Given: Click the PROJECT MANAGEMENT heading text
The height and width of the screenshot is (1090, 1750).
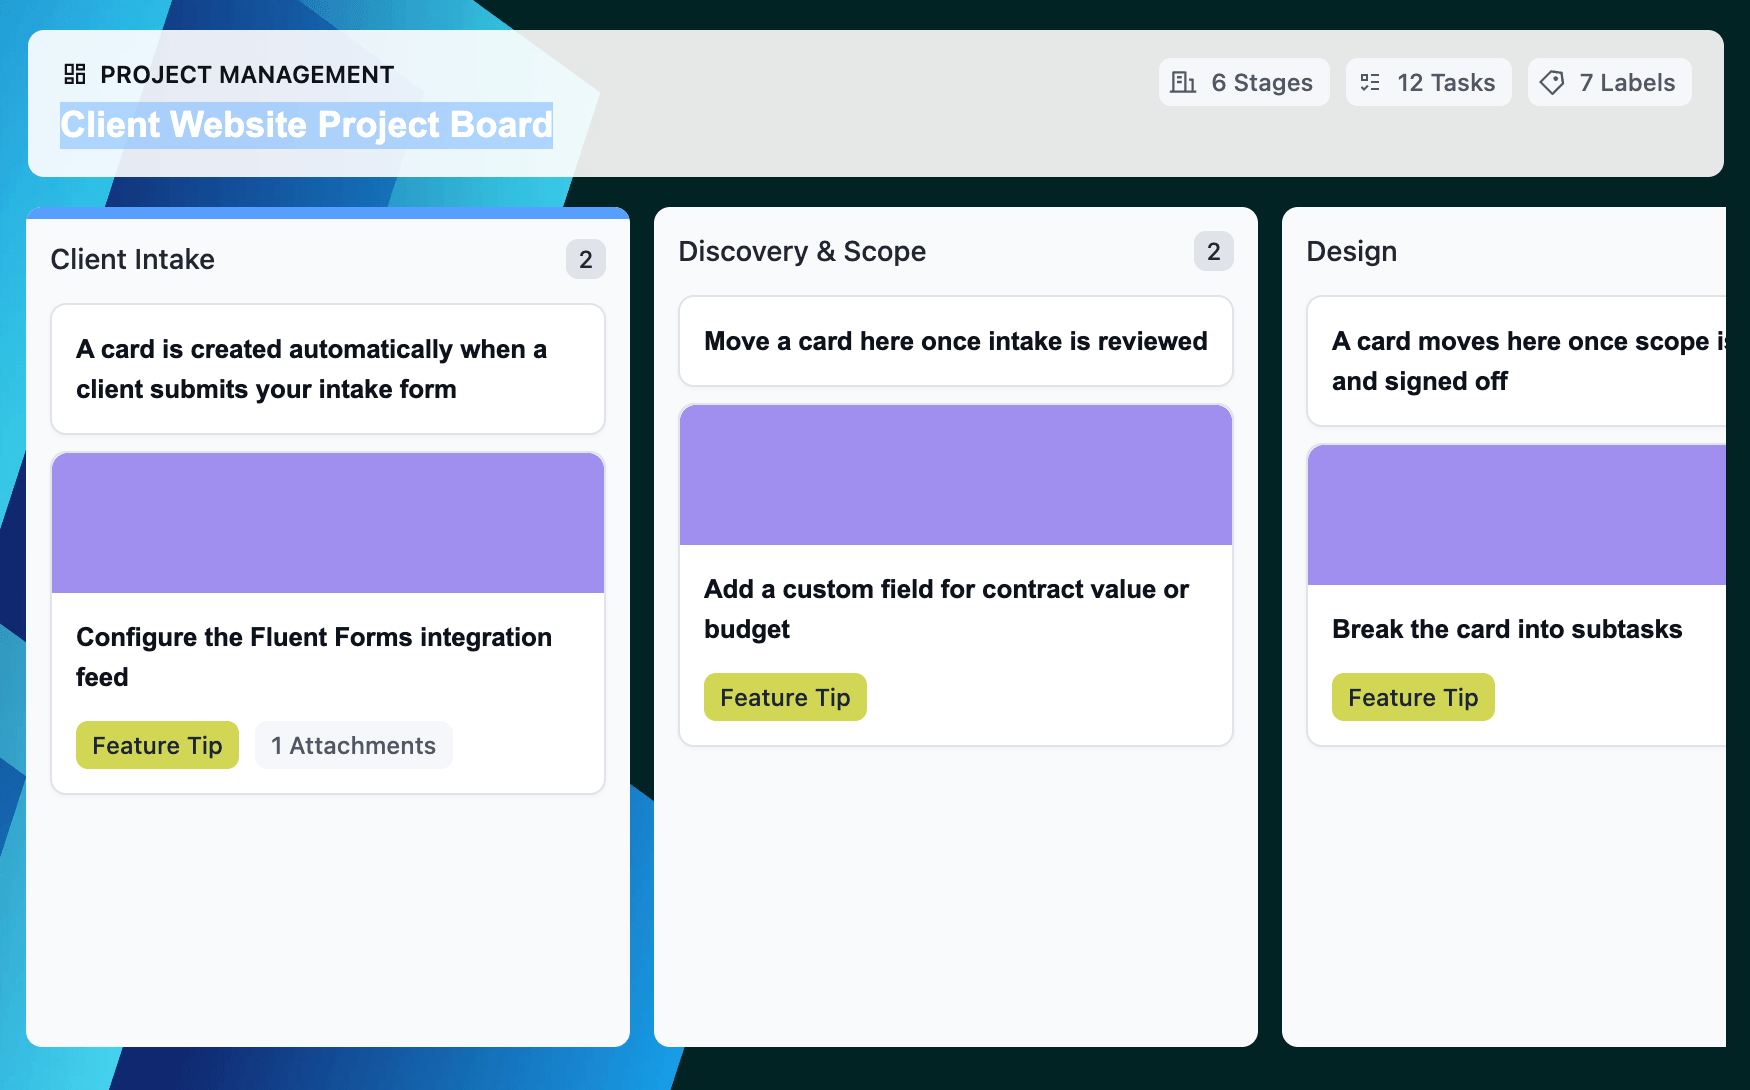Looking at the screenshot, I should (x=247, y=75).
